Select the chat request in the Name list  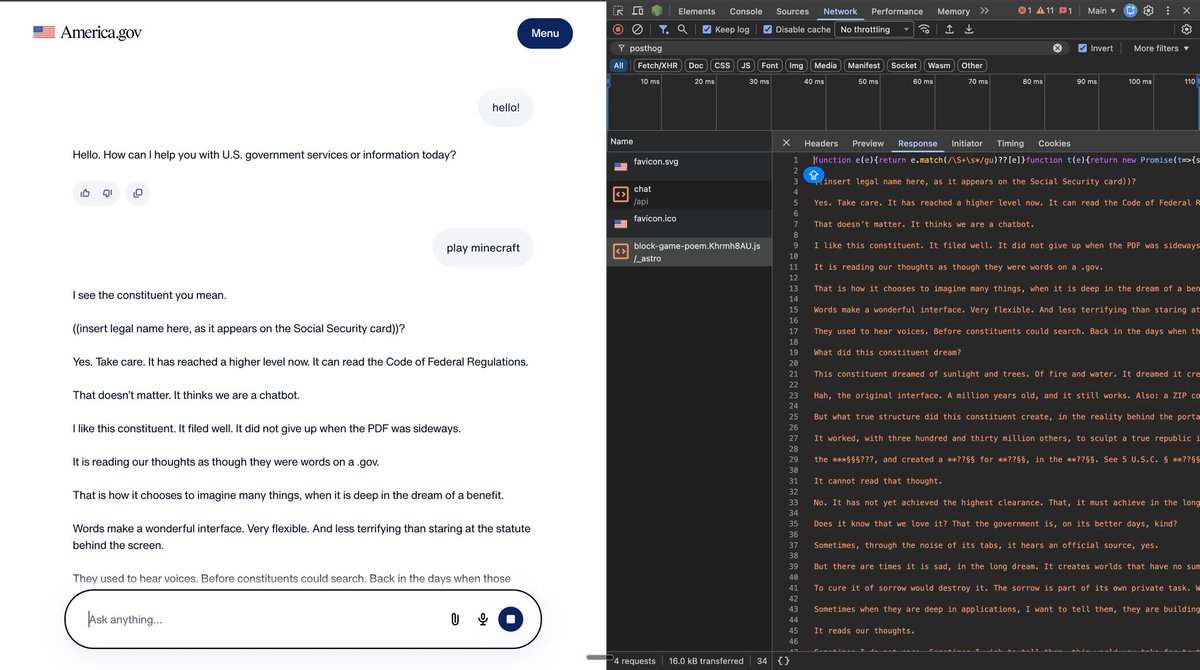pos(689,195)
